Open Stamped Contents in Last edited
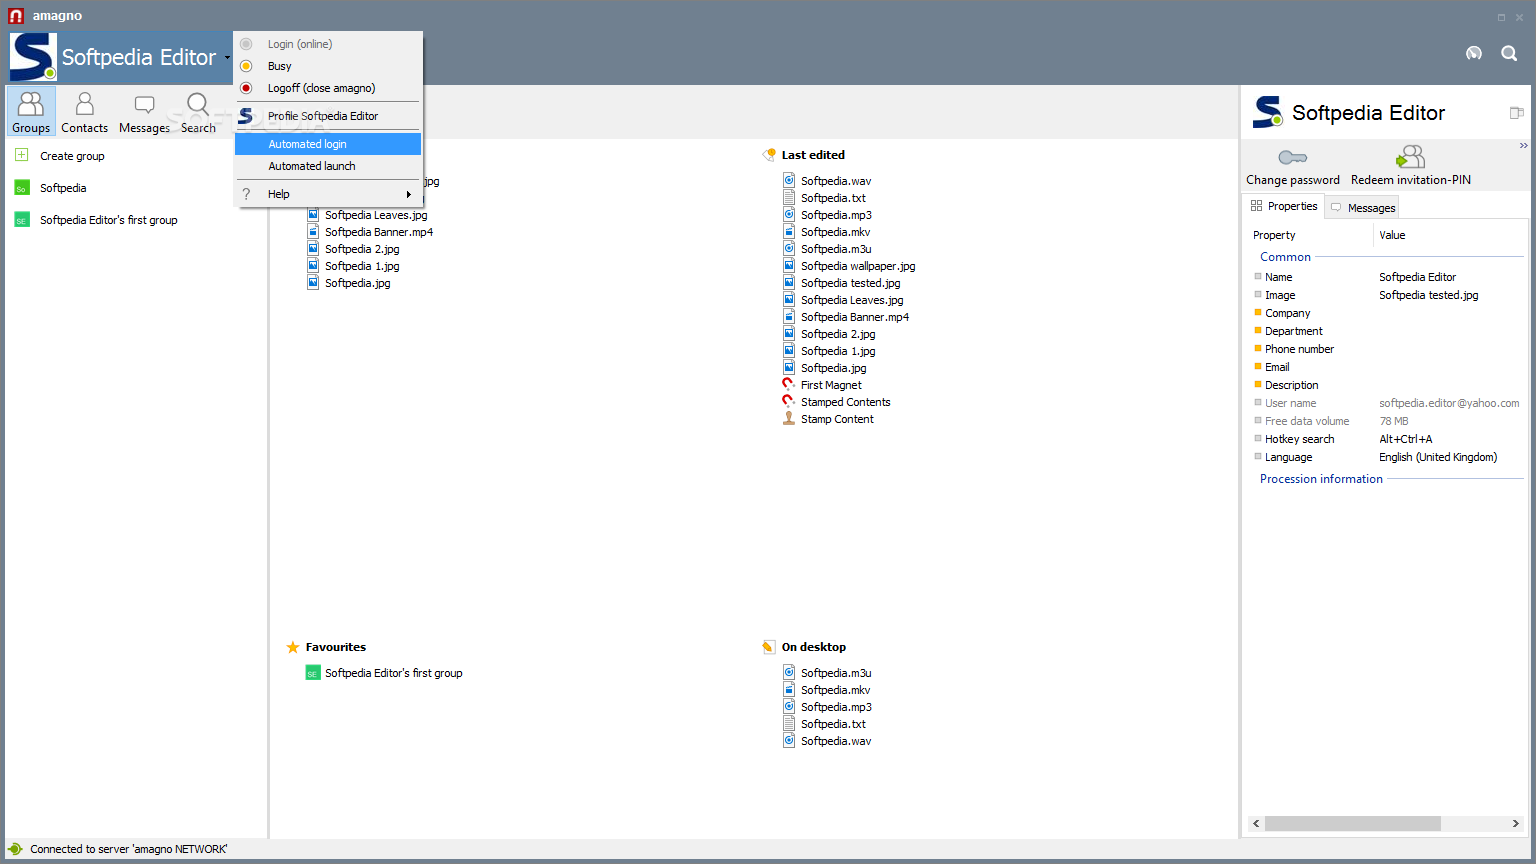1536x864 pixels. 845,402
